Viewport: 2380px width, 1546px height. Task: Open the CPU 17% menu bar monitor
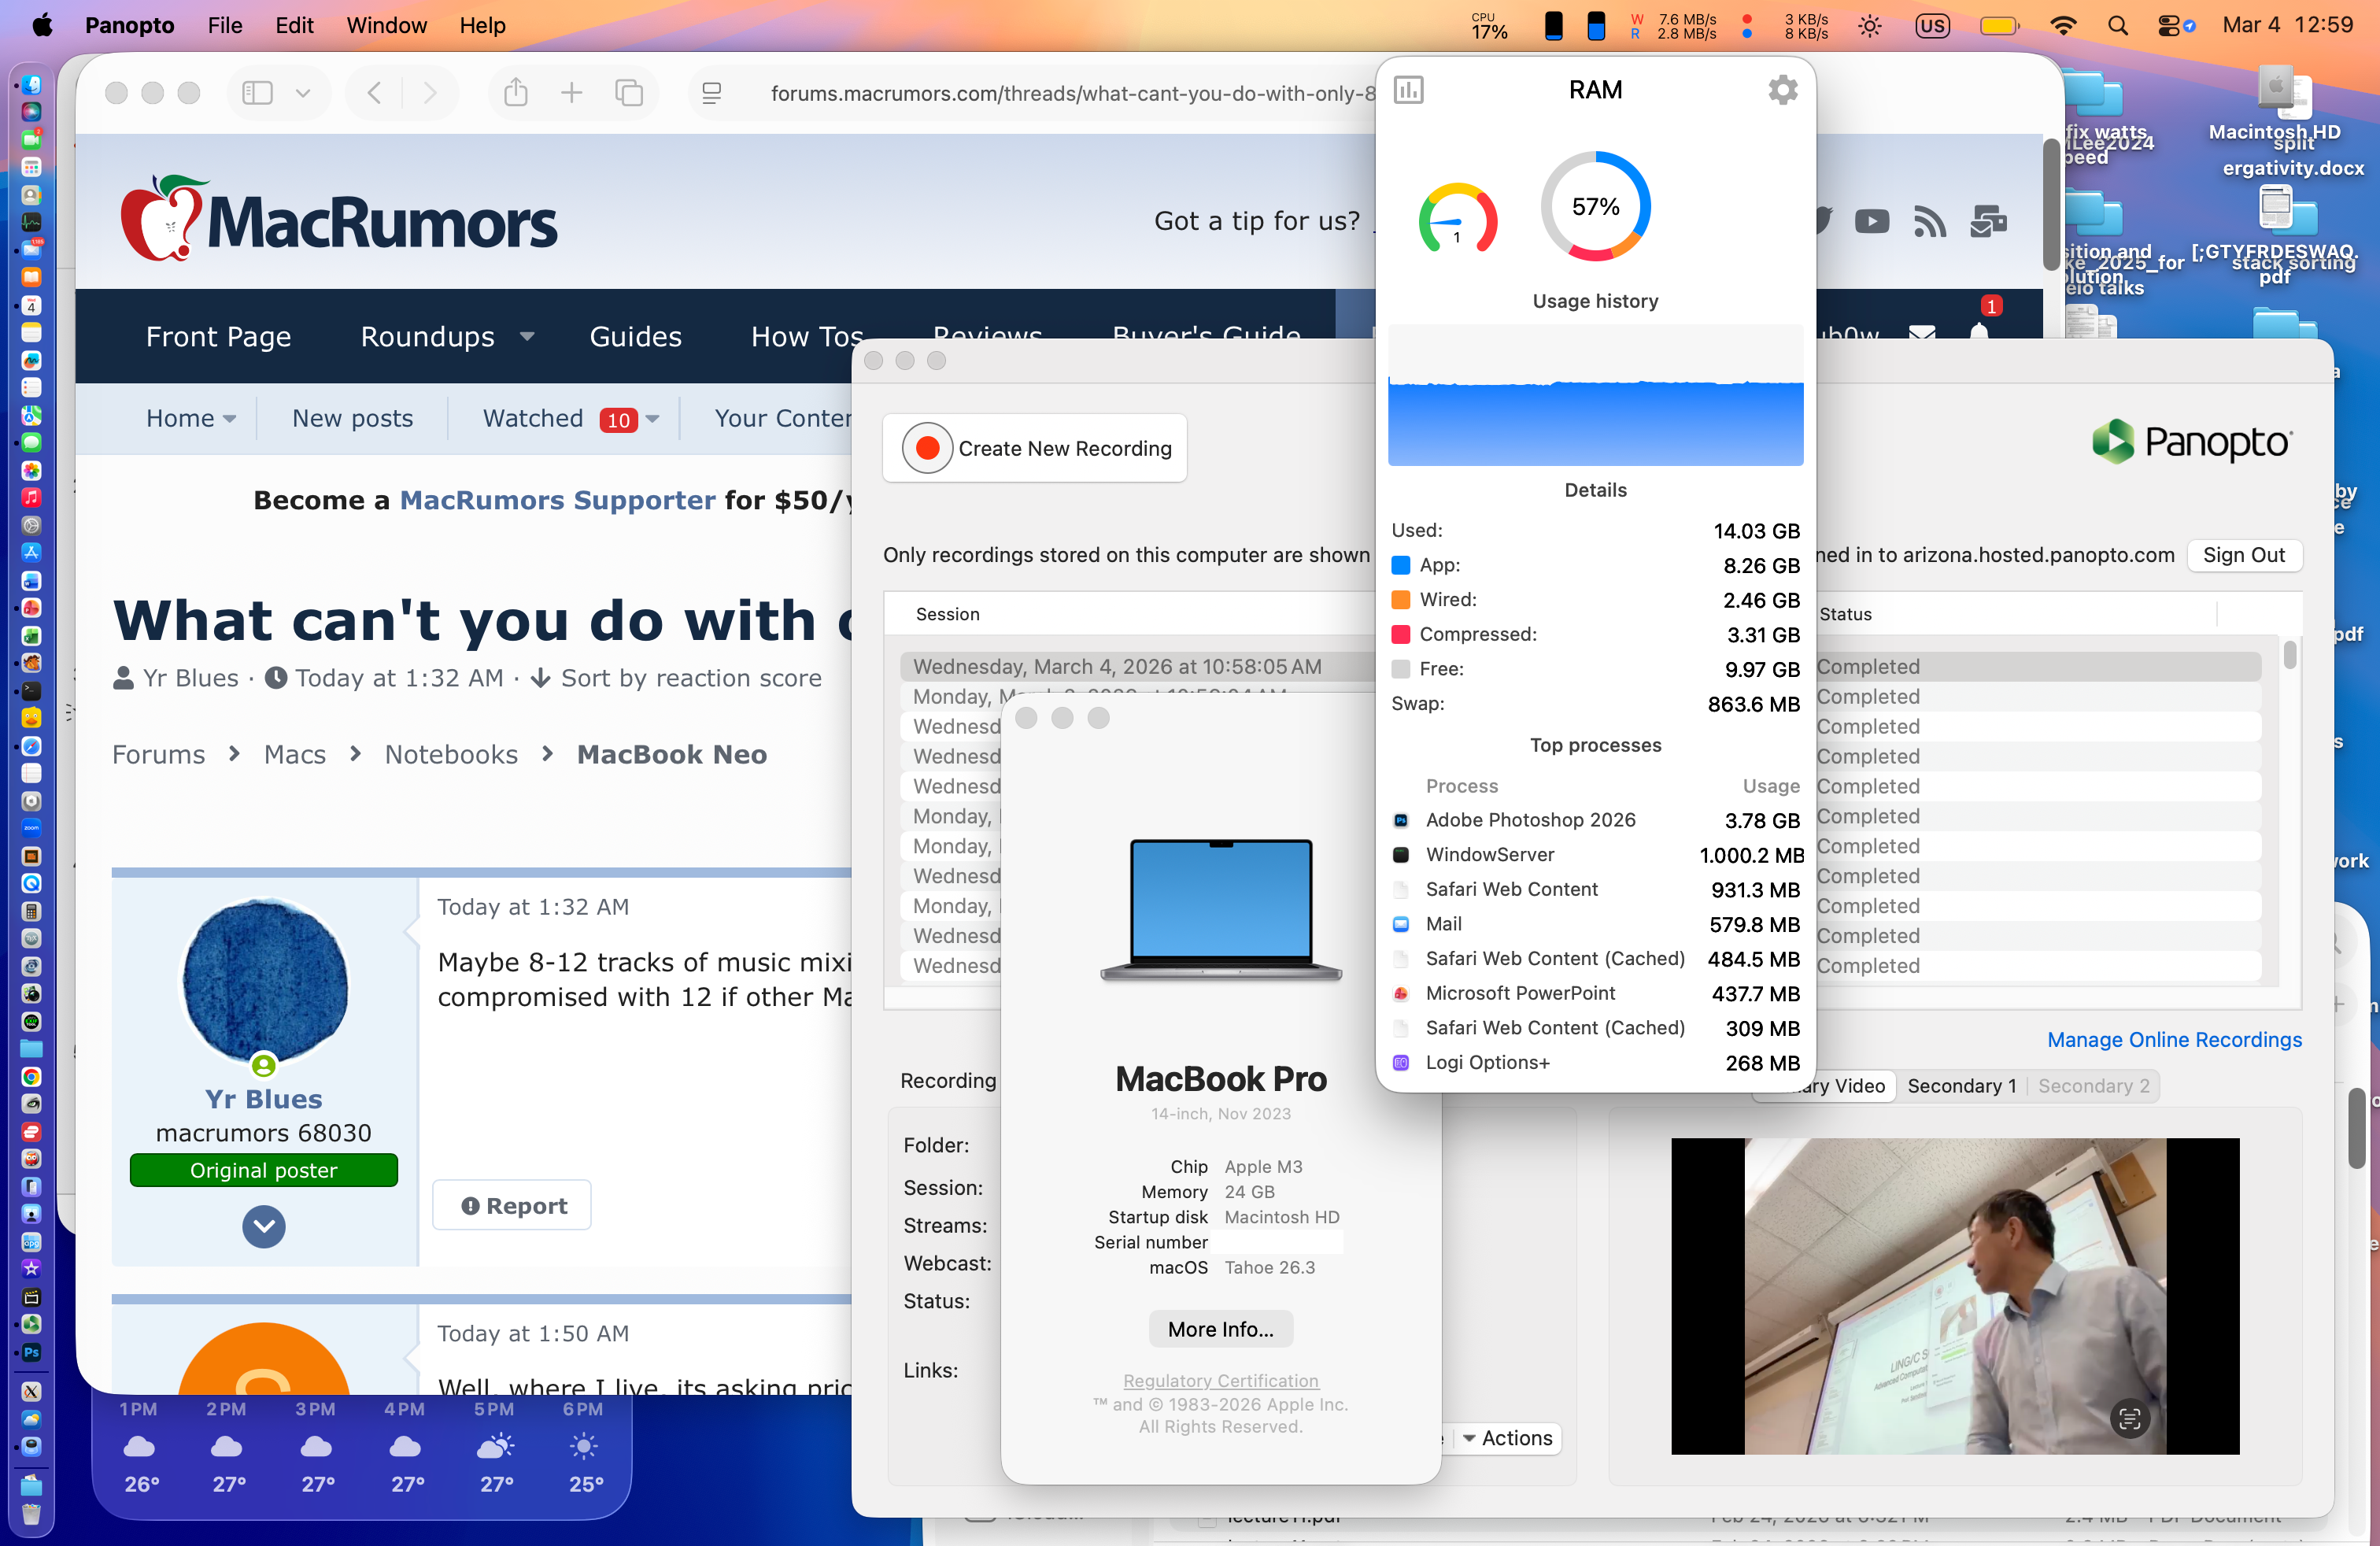pyautogui.click(x=1488, y=25)
